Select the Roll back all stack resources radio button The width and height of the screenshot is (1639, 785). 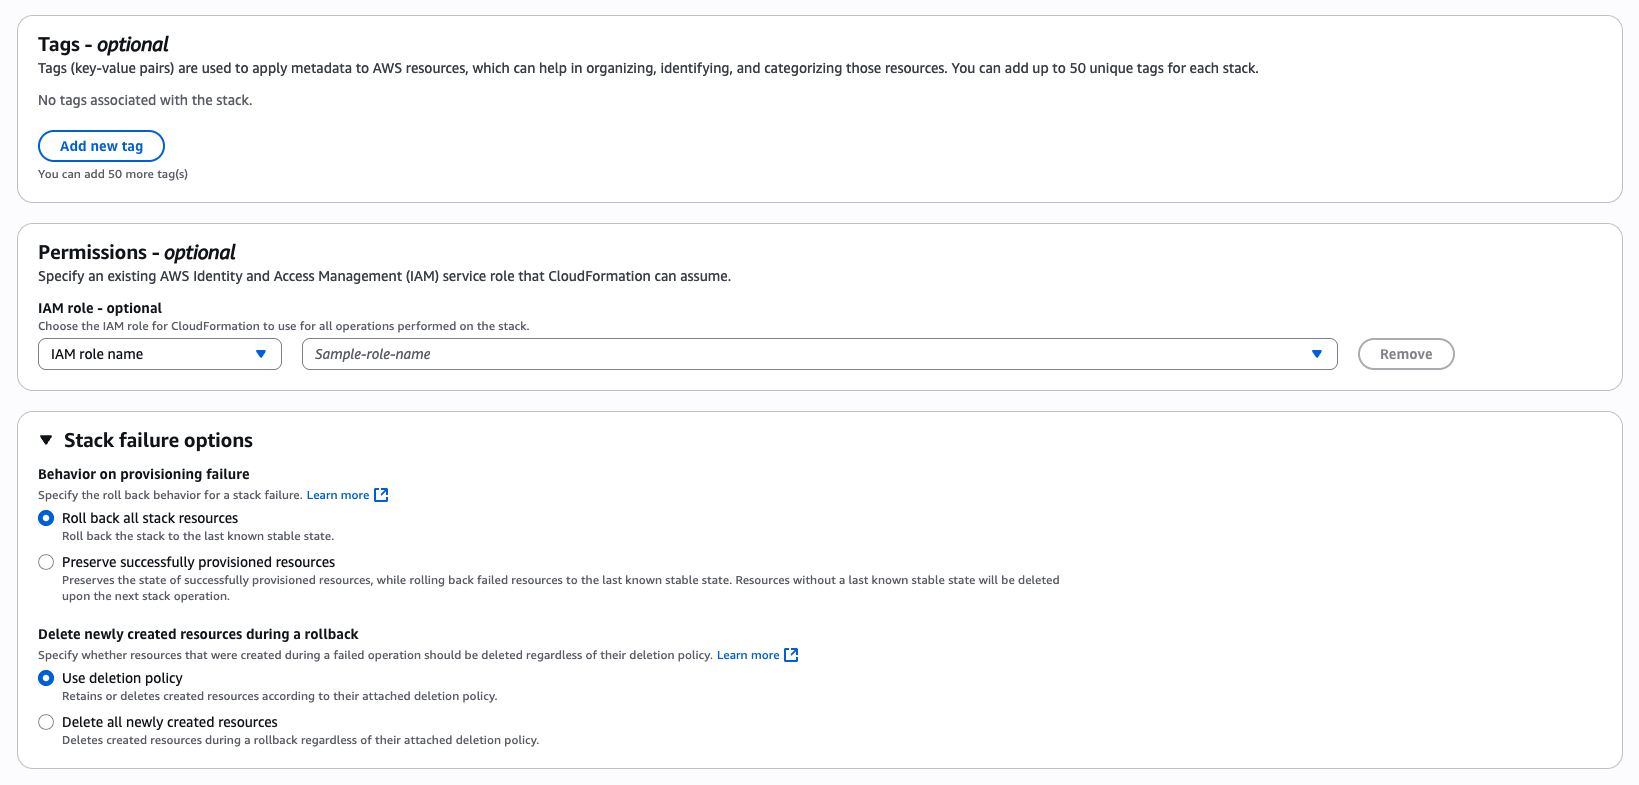pos(46,518)
